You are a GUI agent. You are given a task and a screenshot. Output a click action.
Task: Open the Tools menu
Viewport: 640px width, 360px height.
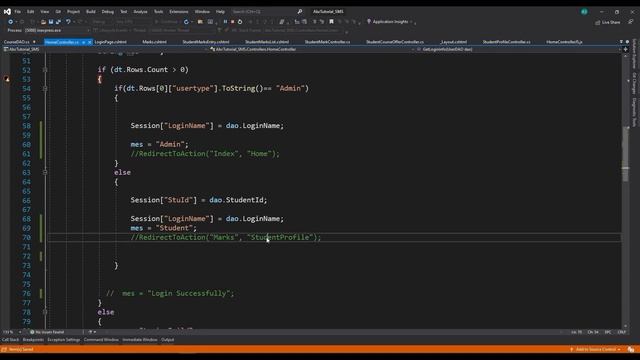[158, 12]
